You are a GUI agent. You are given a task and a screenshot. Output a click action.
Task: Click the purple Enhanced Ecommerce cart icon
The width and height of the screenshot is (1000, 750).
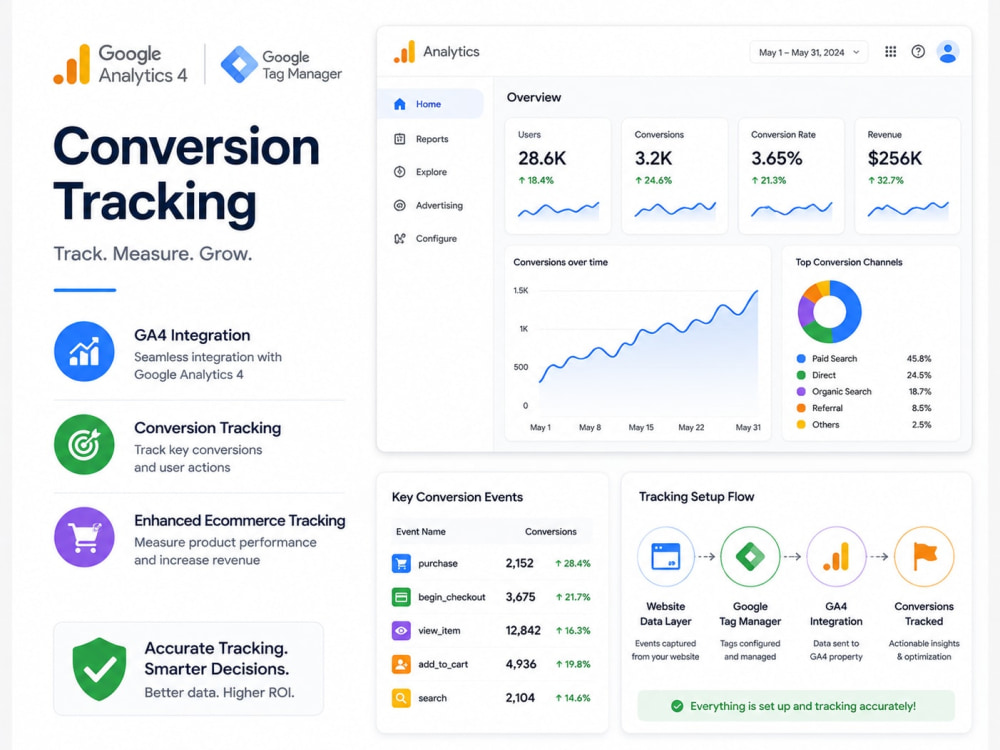click(84, 537)
